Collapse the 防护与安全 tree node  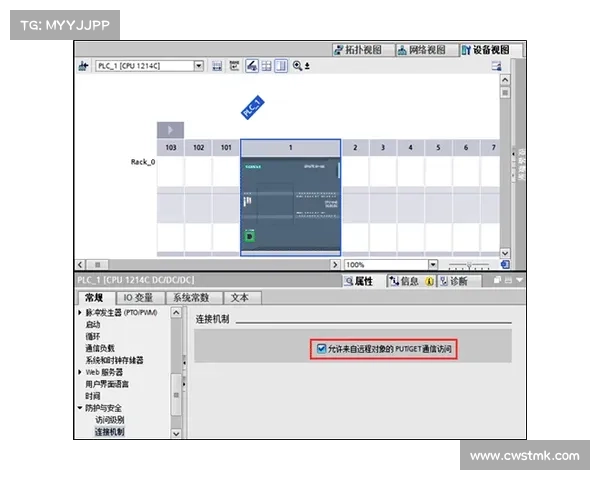click(x=80, y=408)
